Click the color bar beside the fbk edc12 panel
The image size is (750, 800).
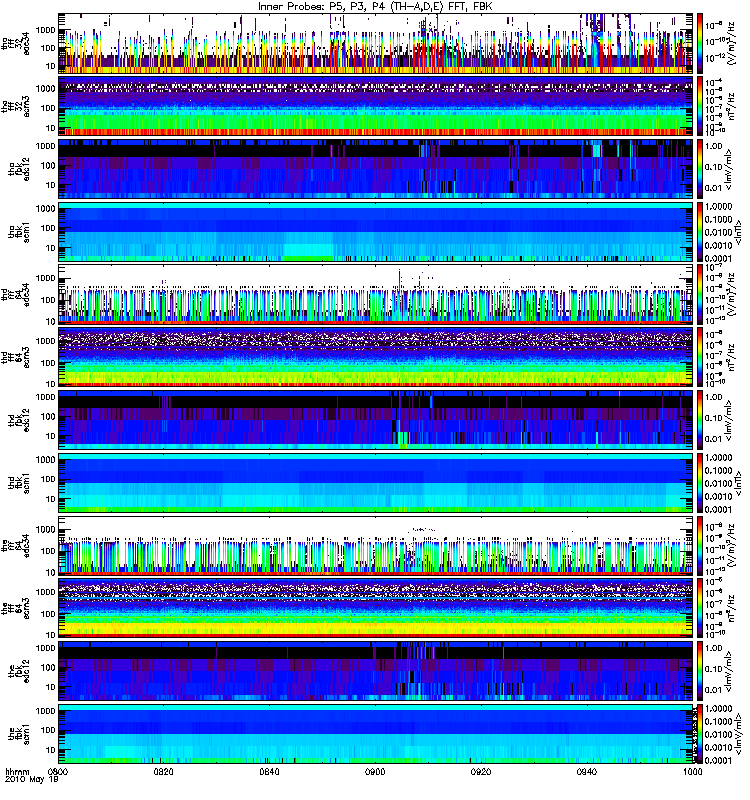[x=701, y=671]
